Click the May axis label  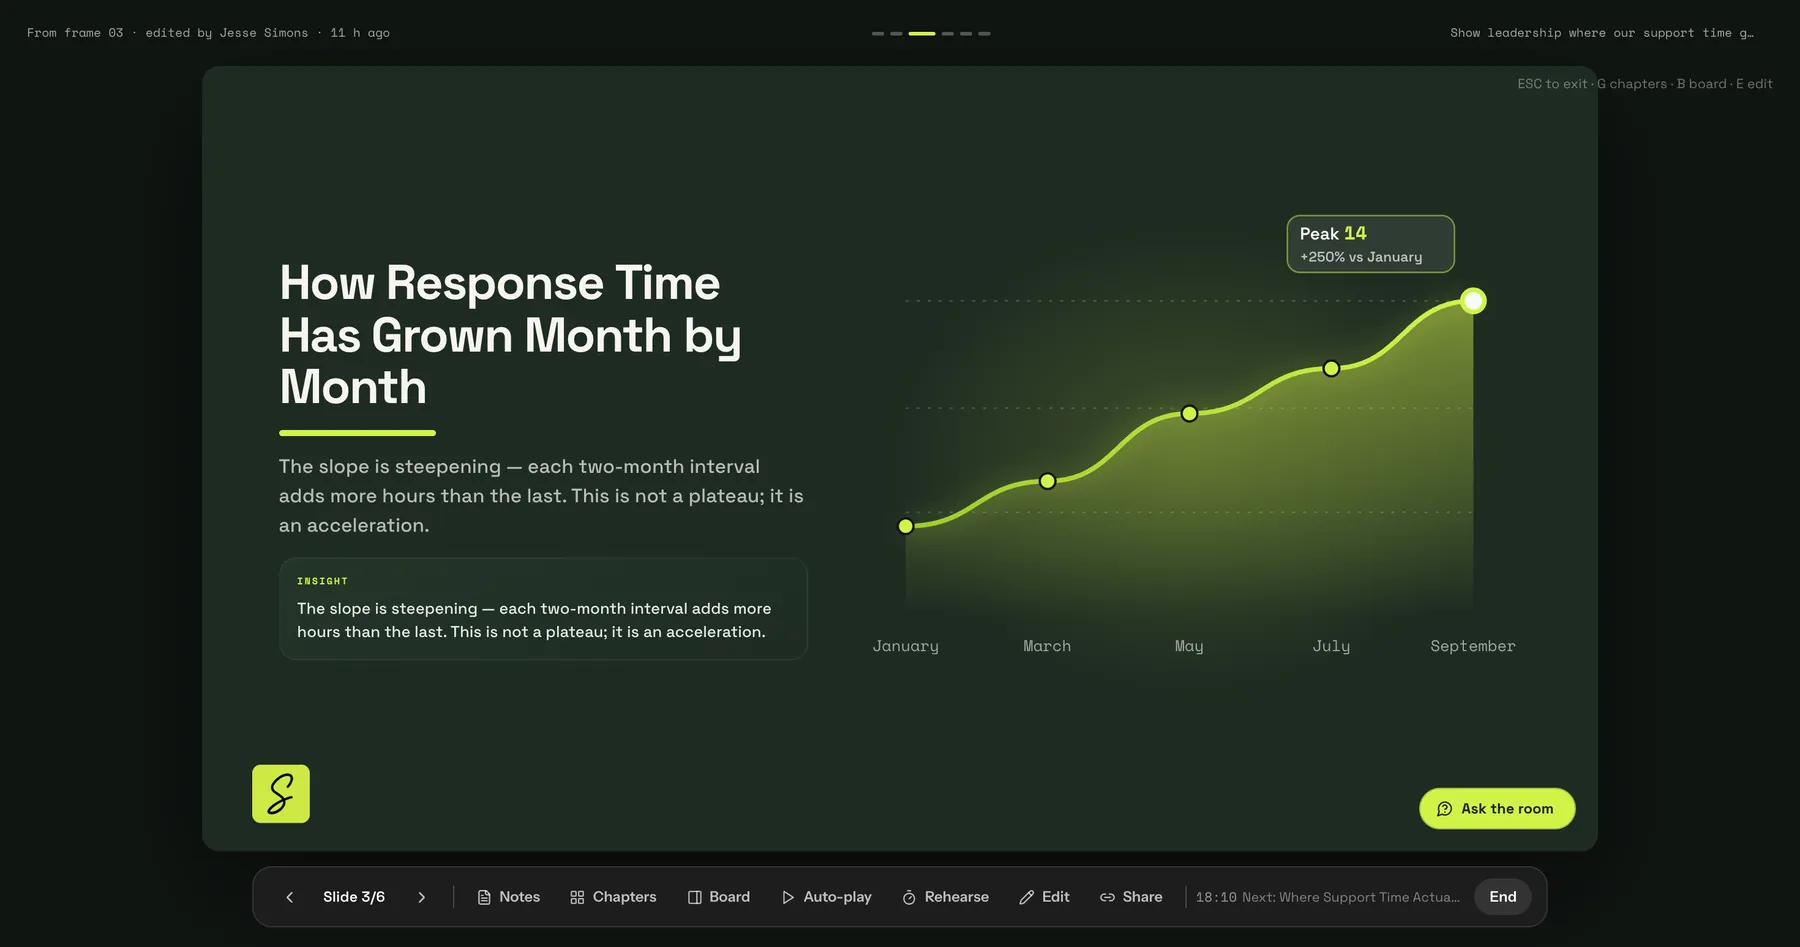pos(1189,646)
